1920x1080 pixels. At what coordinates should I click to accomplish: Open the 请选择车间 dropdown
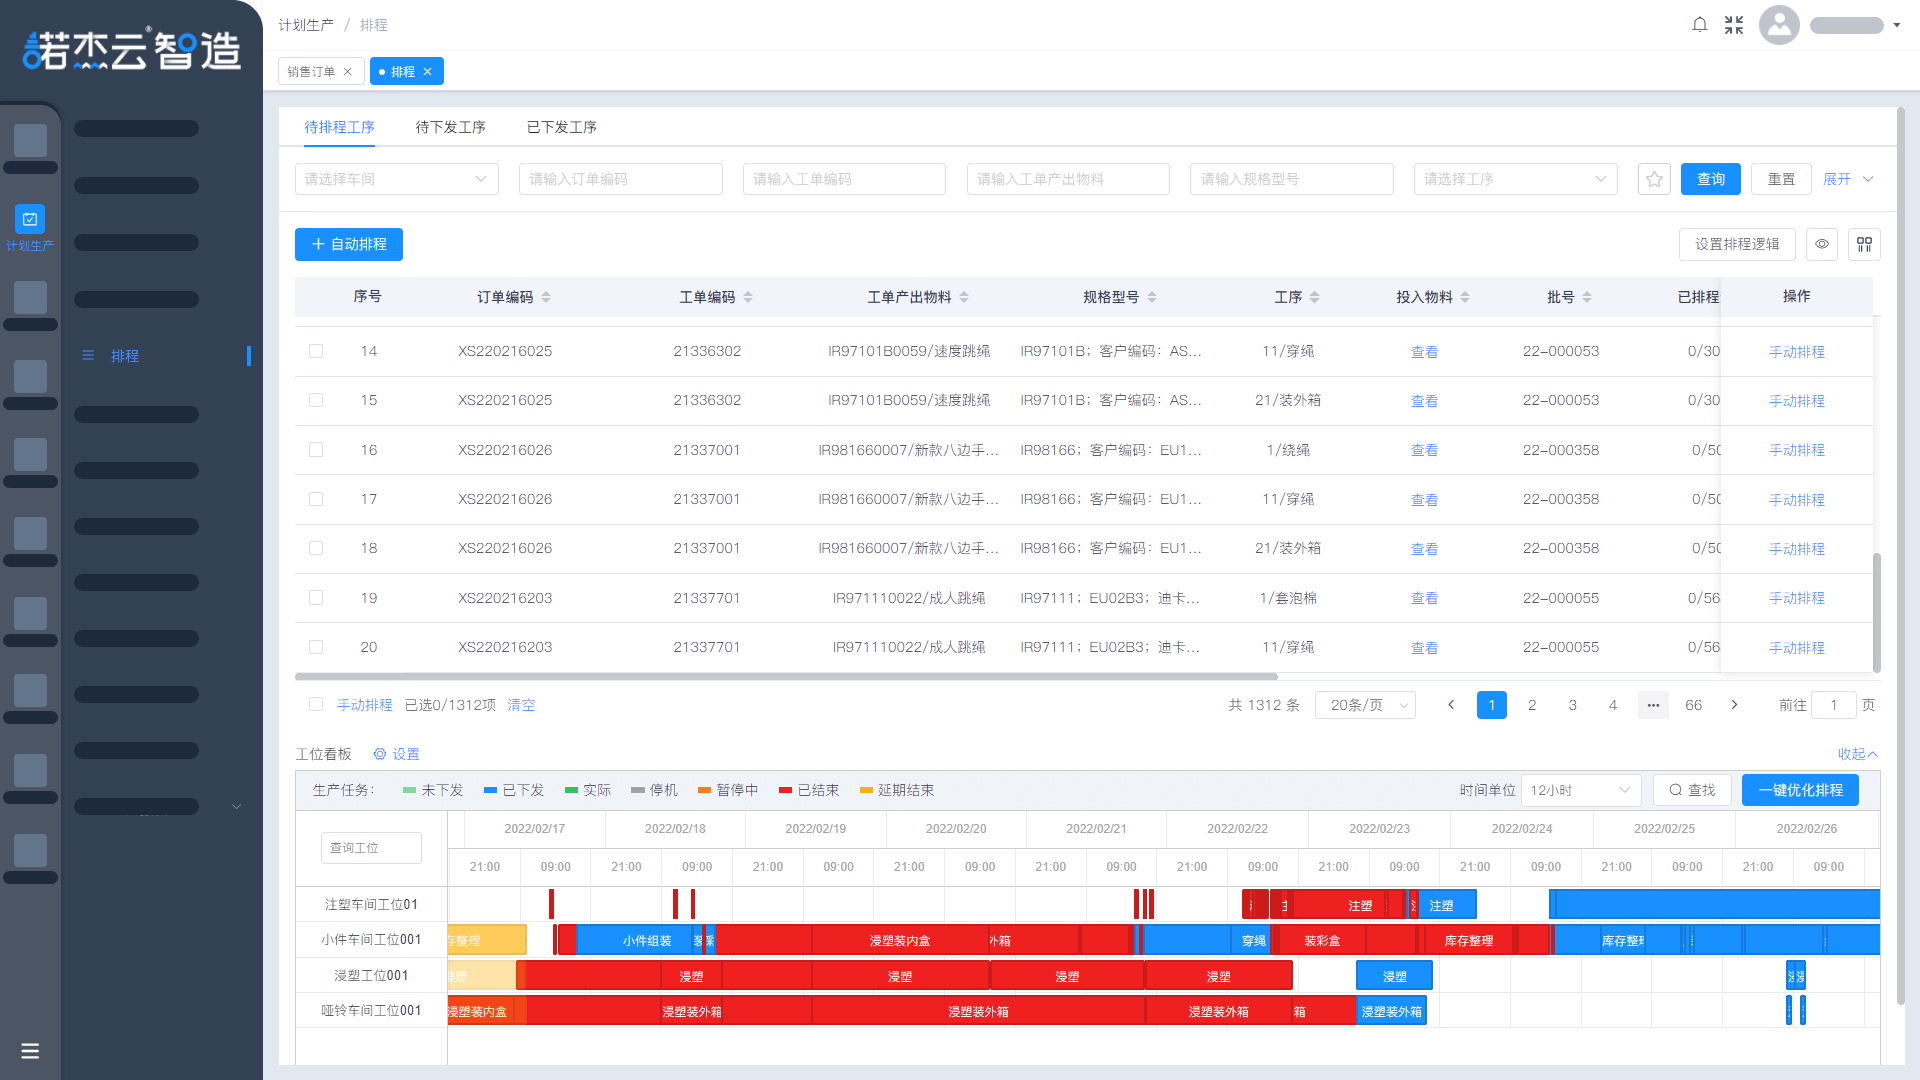[x=396, y=179]
